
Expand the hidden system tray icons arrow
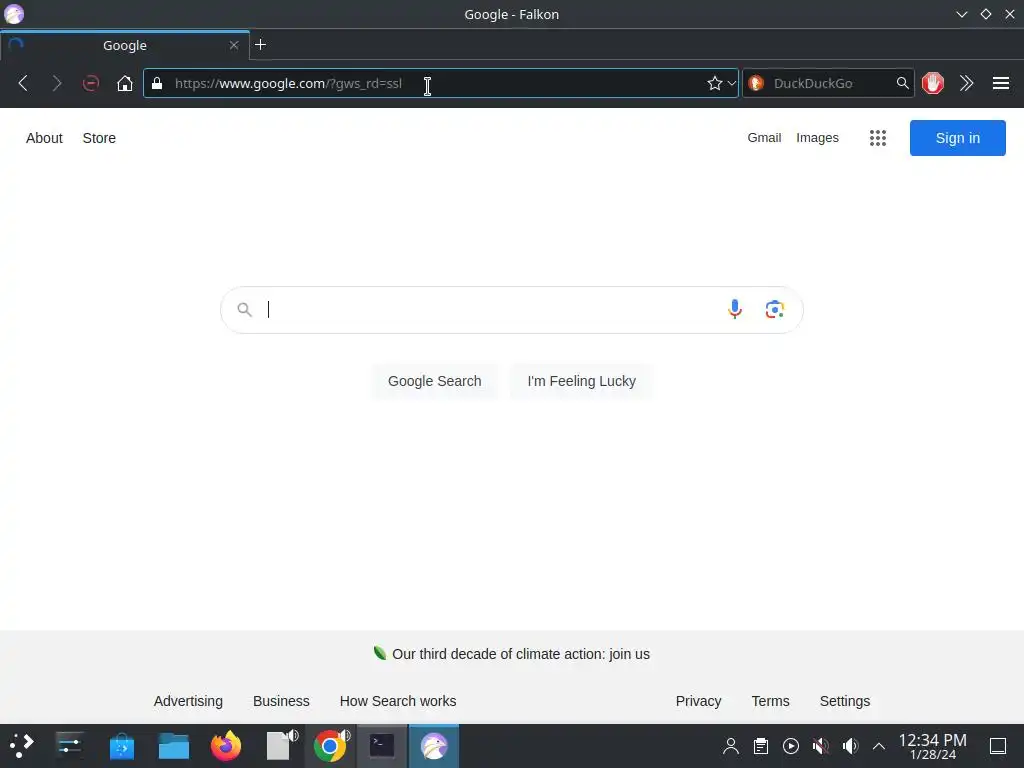(879, 746)
